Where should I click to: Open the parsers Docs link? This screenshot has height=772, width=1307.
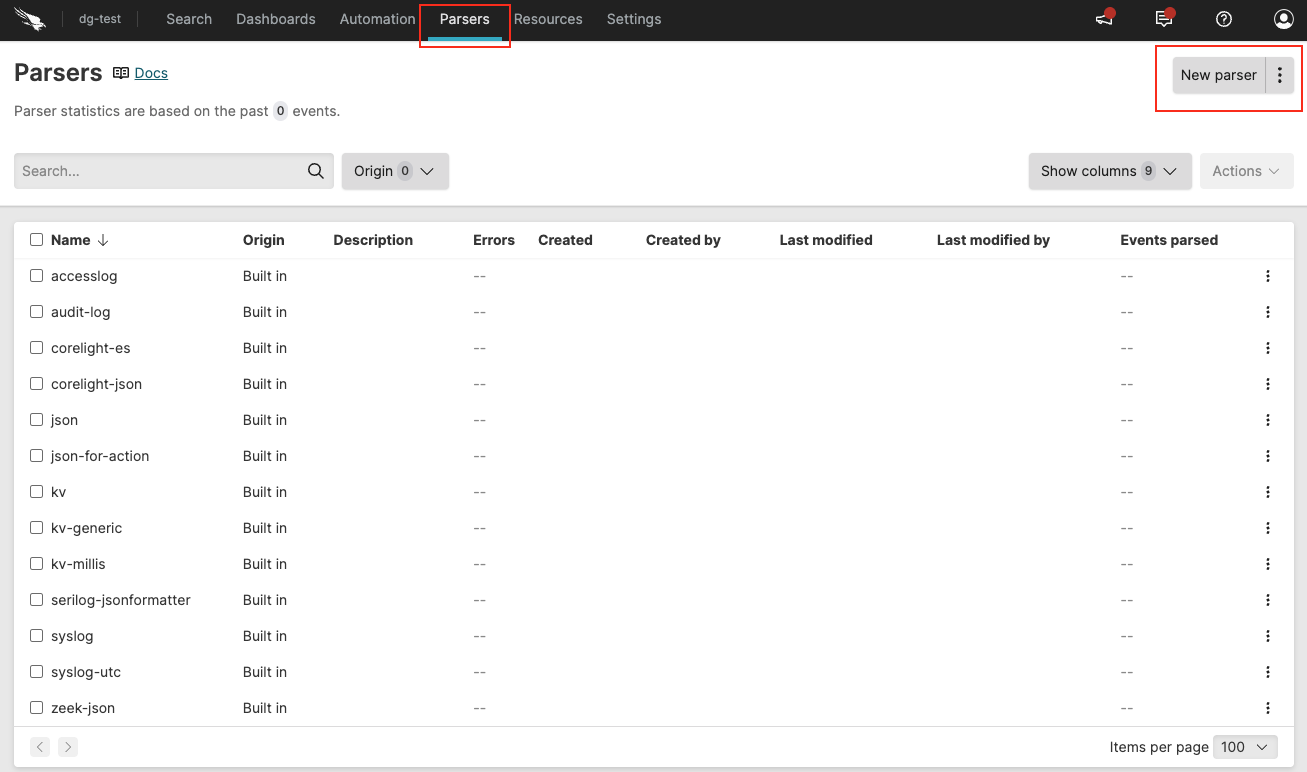(150, 72)
